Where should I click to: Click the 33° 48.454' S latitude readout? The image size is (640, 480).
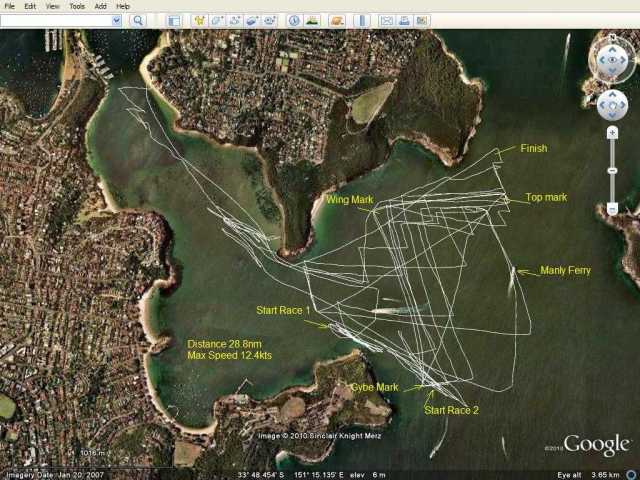[261, 475]
